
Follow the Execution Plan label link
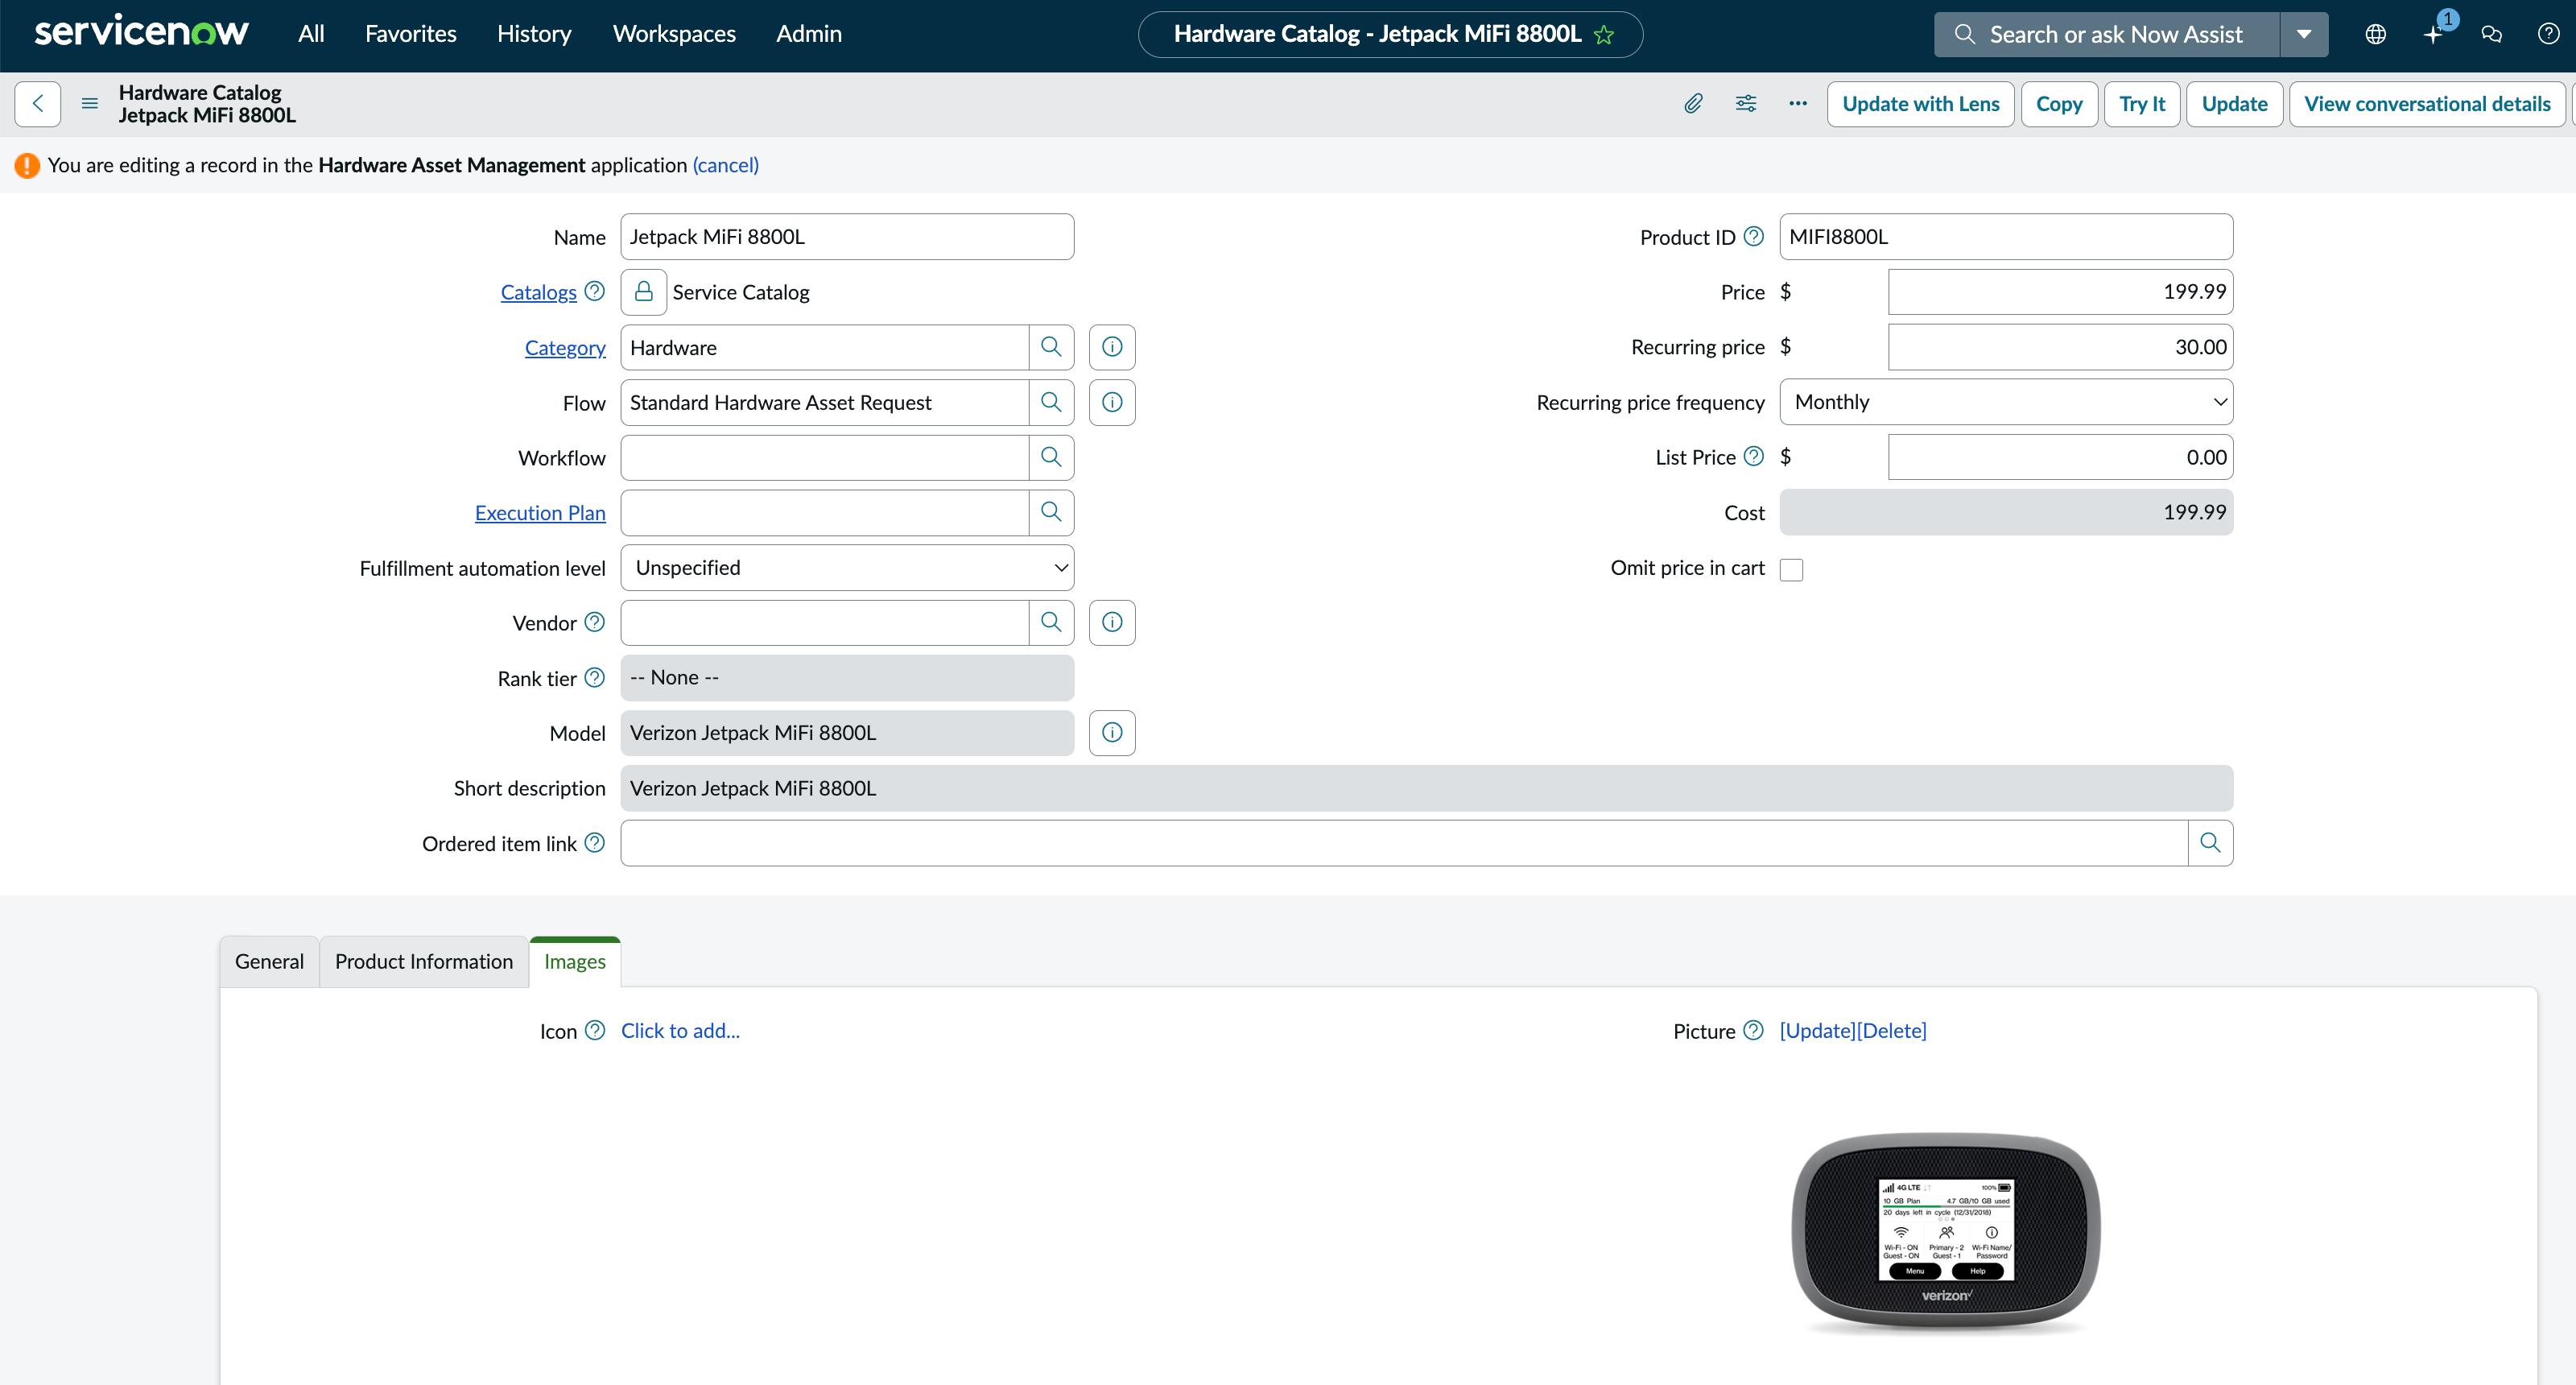point(540,513)
